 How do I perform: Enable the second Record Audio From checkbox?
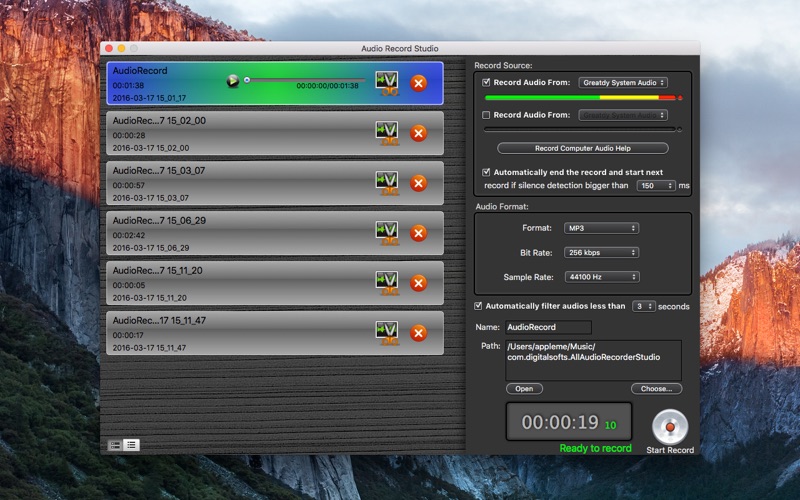pos(486,115)
